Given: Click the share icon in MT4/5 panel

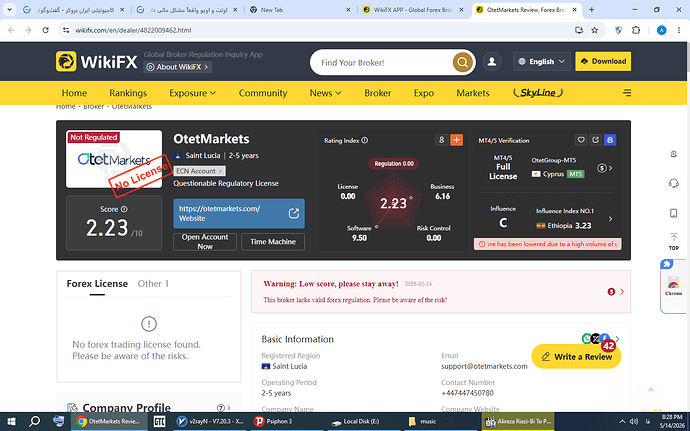Looking at the screenshot, I should (x=595, y=140).
